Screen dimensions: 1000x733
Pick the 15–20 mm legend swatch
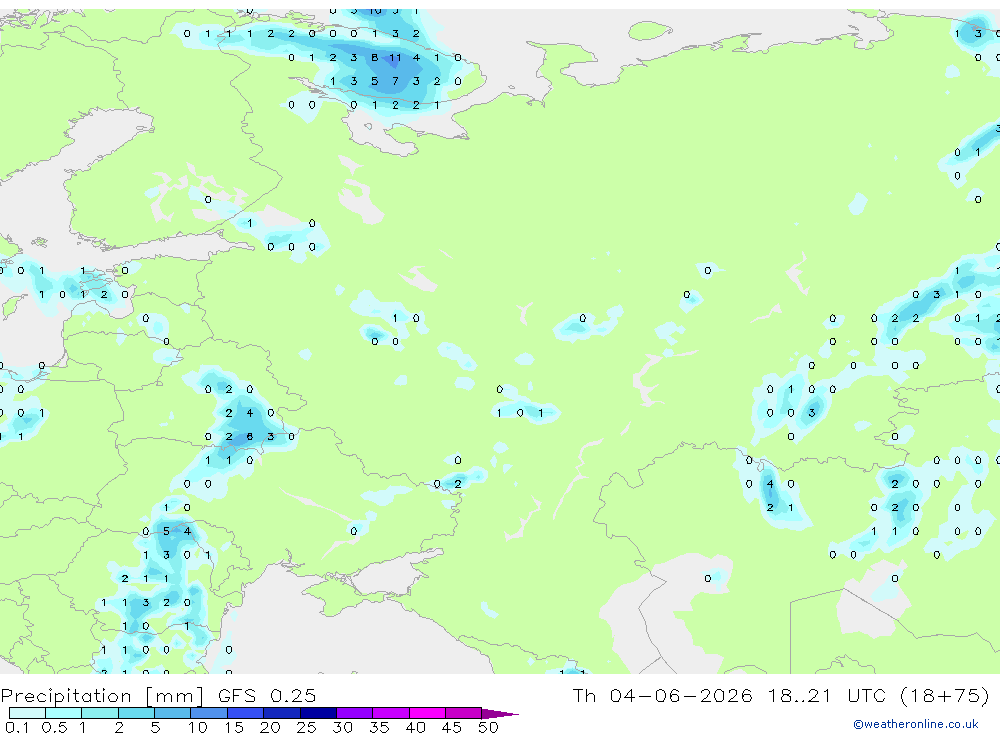(x=245, y=713)
